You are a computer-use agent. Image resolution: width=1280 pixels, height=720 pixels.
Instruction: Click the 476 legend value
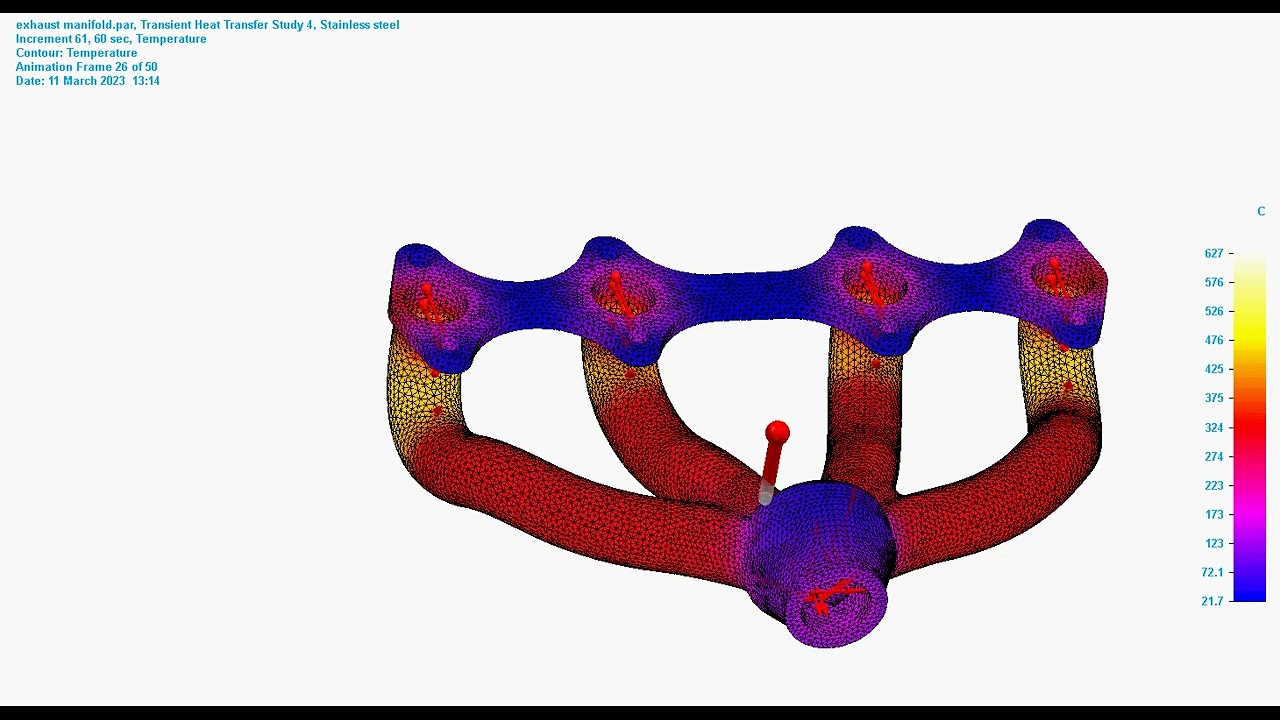(1214, 341)
